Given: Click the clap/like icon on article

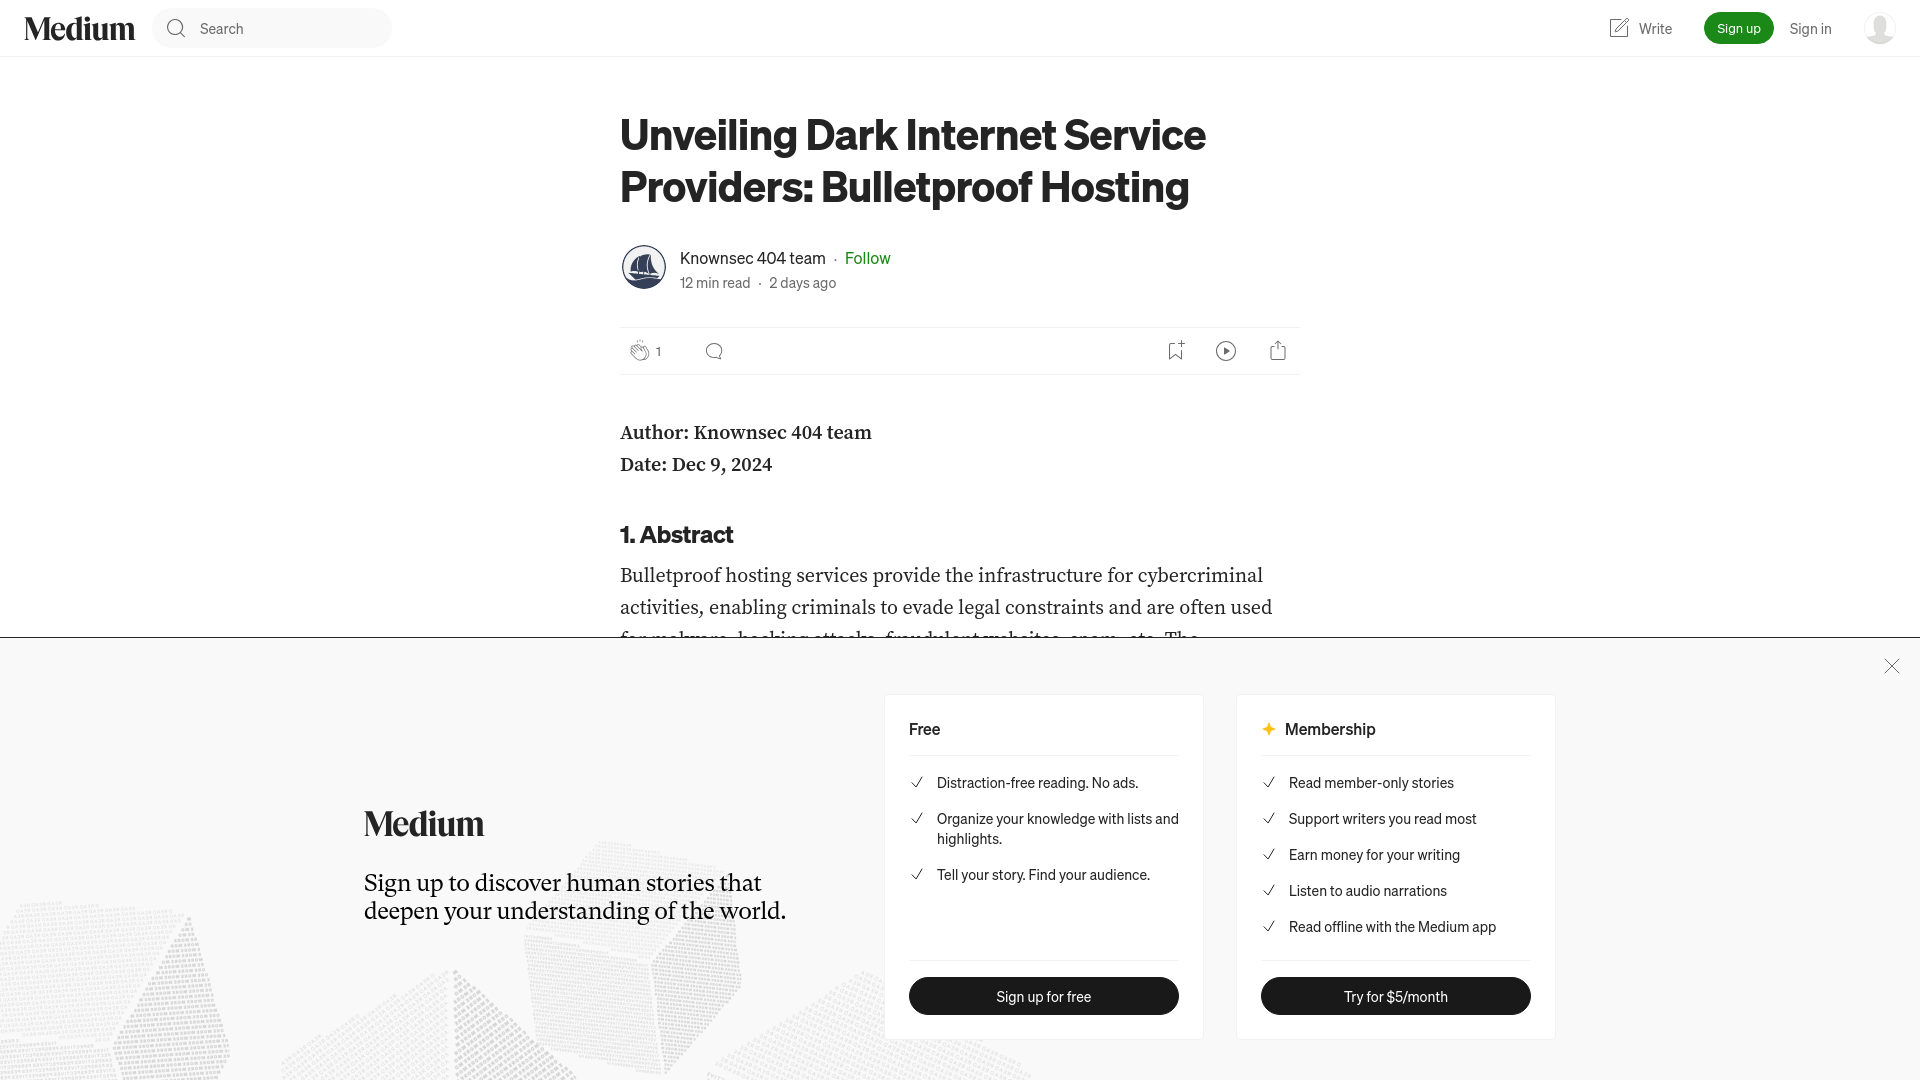Looking at the screenshot, I should (x=638, y=351).
